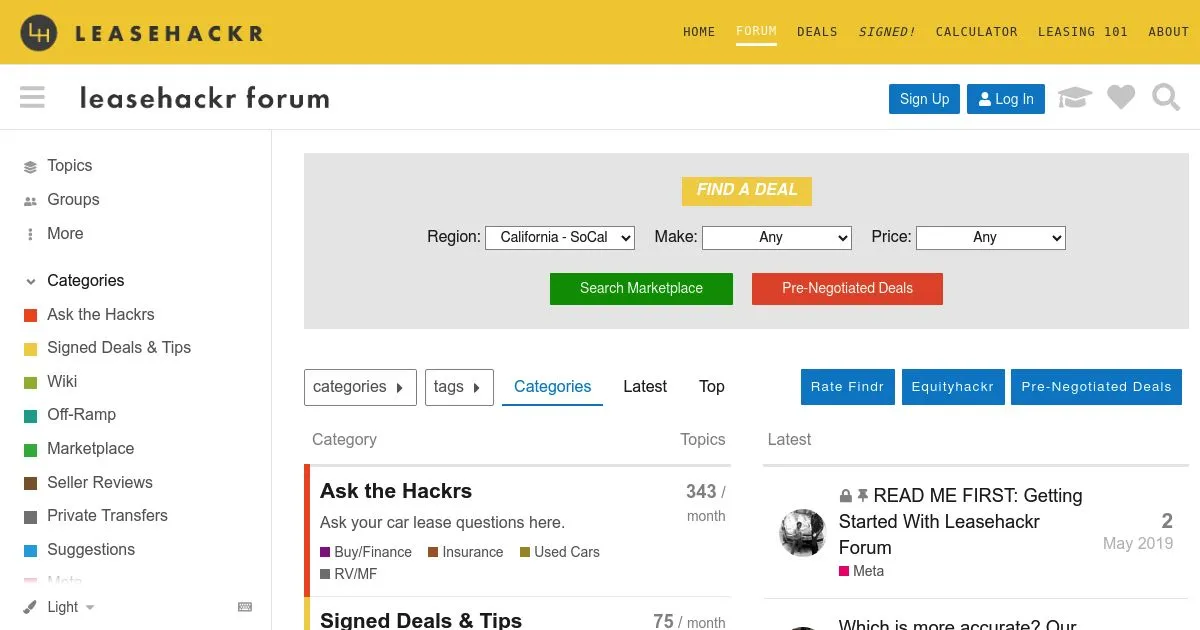Open the Buy/Finance subcategory
Viewport: 1200px width, 630px height.
[366, 552]
